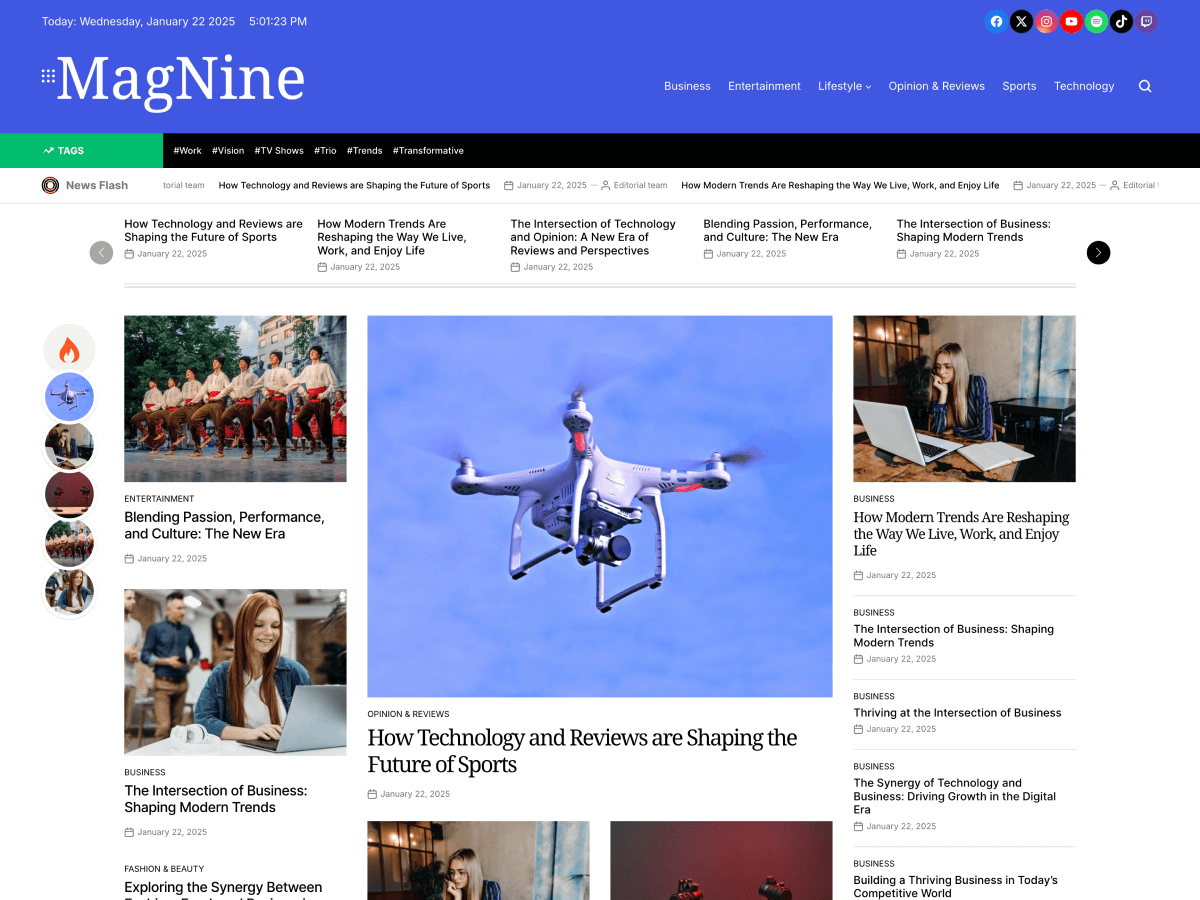The height and width of the screenshot is (900, 1200).
Task: Open MagNine's Facebook social icon
Action: (996, 21)
